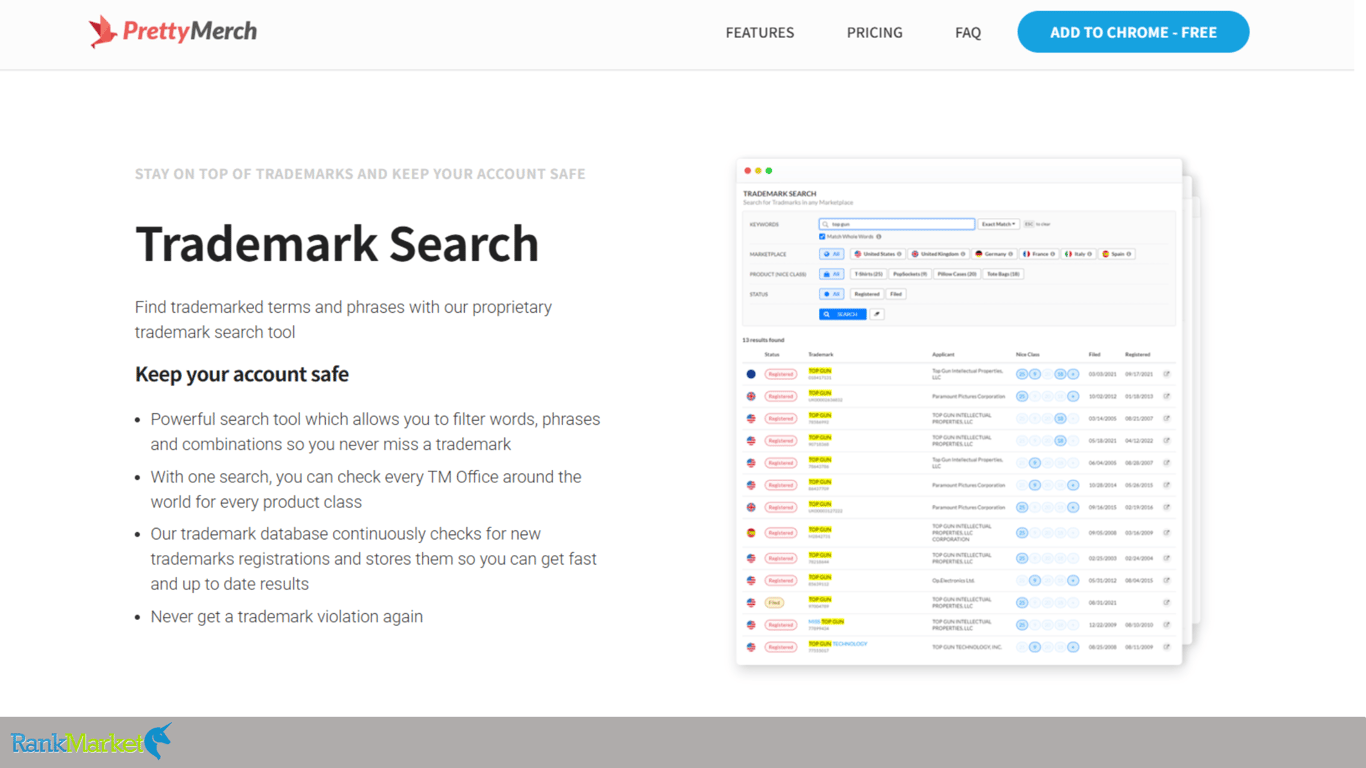The image size is (1366, 768).
Task: Select Spain marketplace filter
Action: click(1117, 254)
